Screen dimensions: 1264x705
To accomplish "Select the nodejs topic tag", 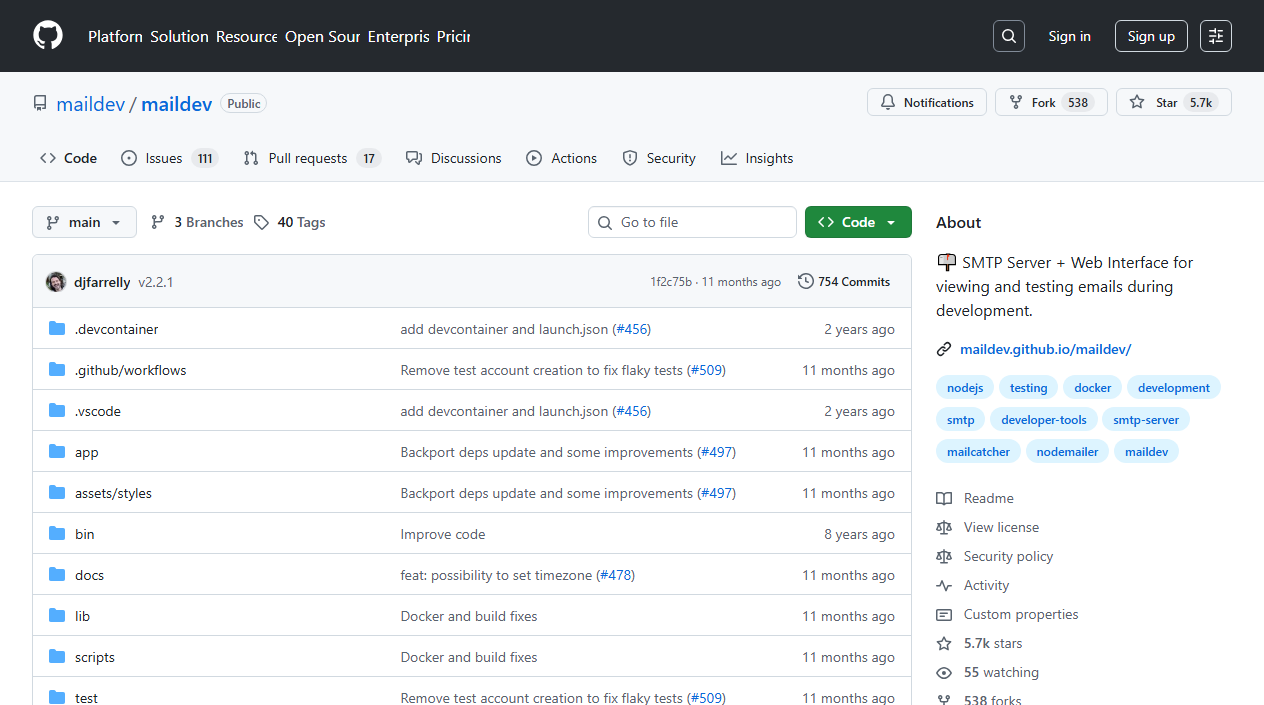I will 965,388.
